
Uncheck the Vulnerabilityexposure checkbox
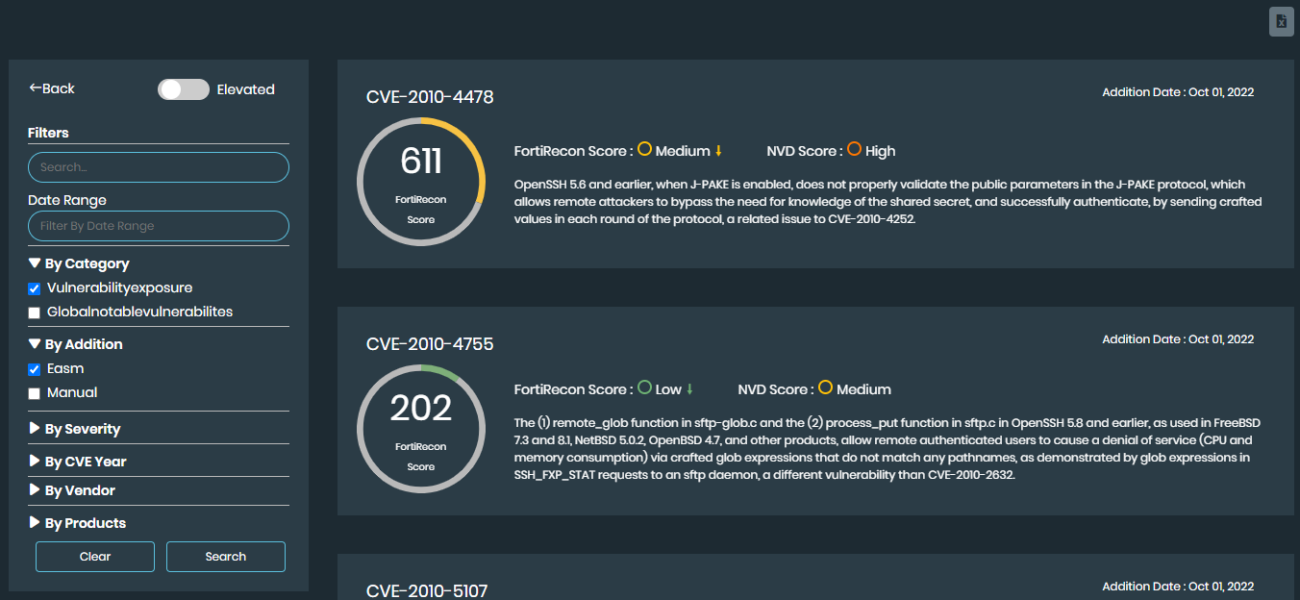click(x=34, y=289)
